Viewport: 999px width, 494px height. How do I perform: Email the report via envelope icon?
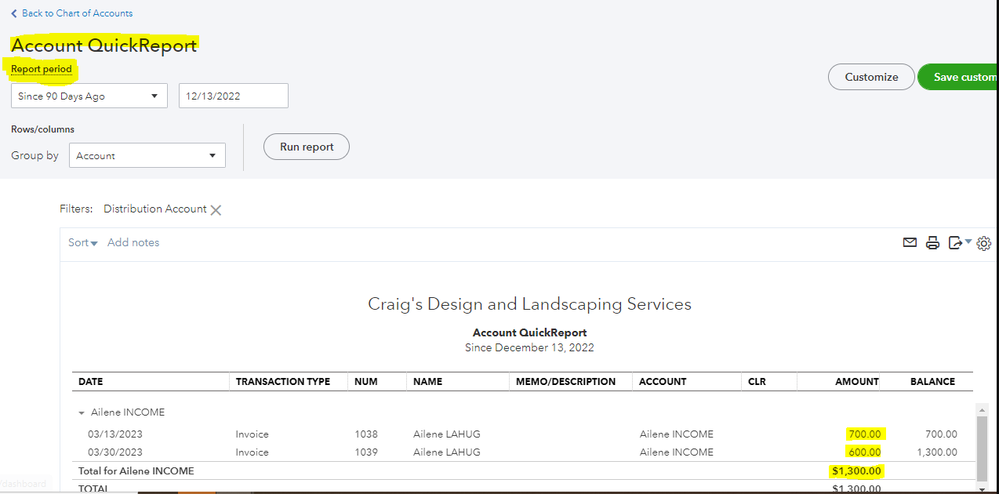click(910, 242)
